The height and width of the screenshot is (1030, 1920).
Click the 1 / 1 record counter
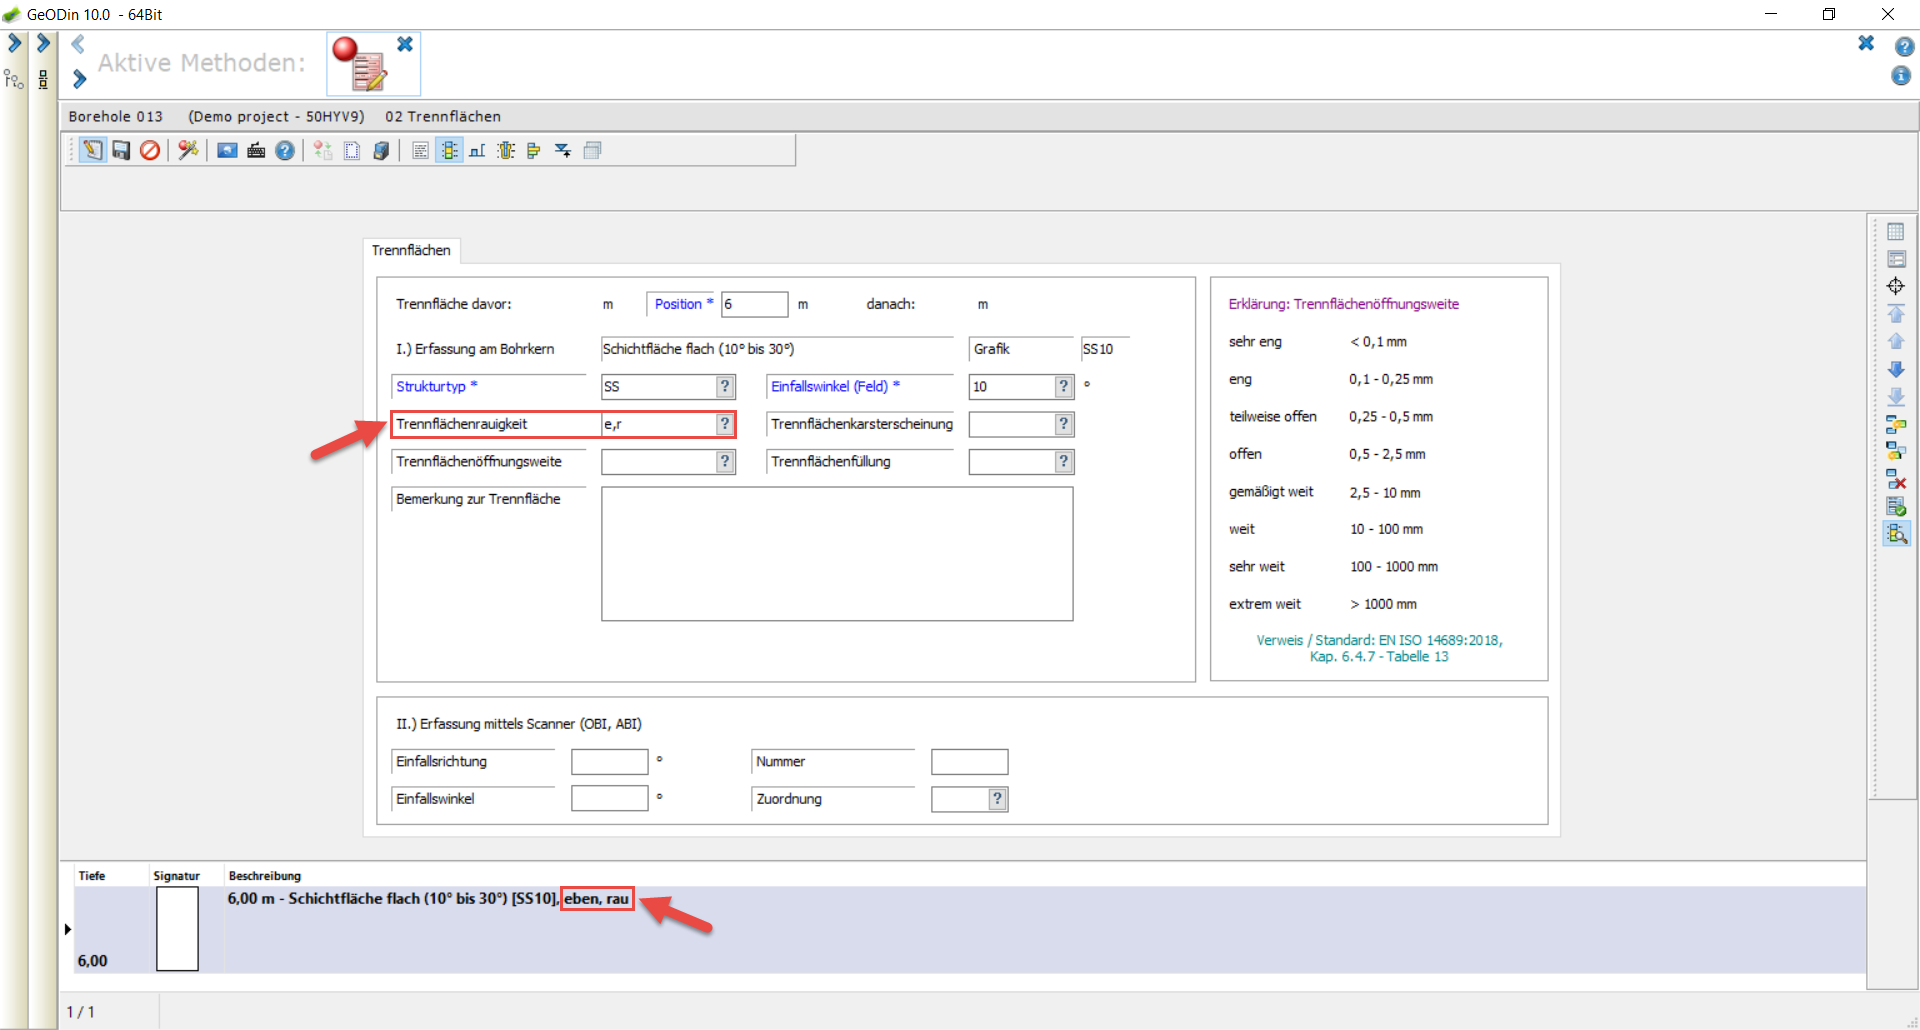(x=80, y=1012)
